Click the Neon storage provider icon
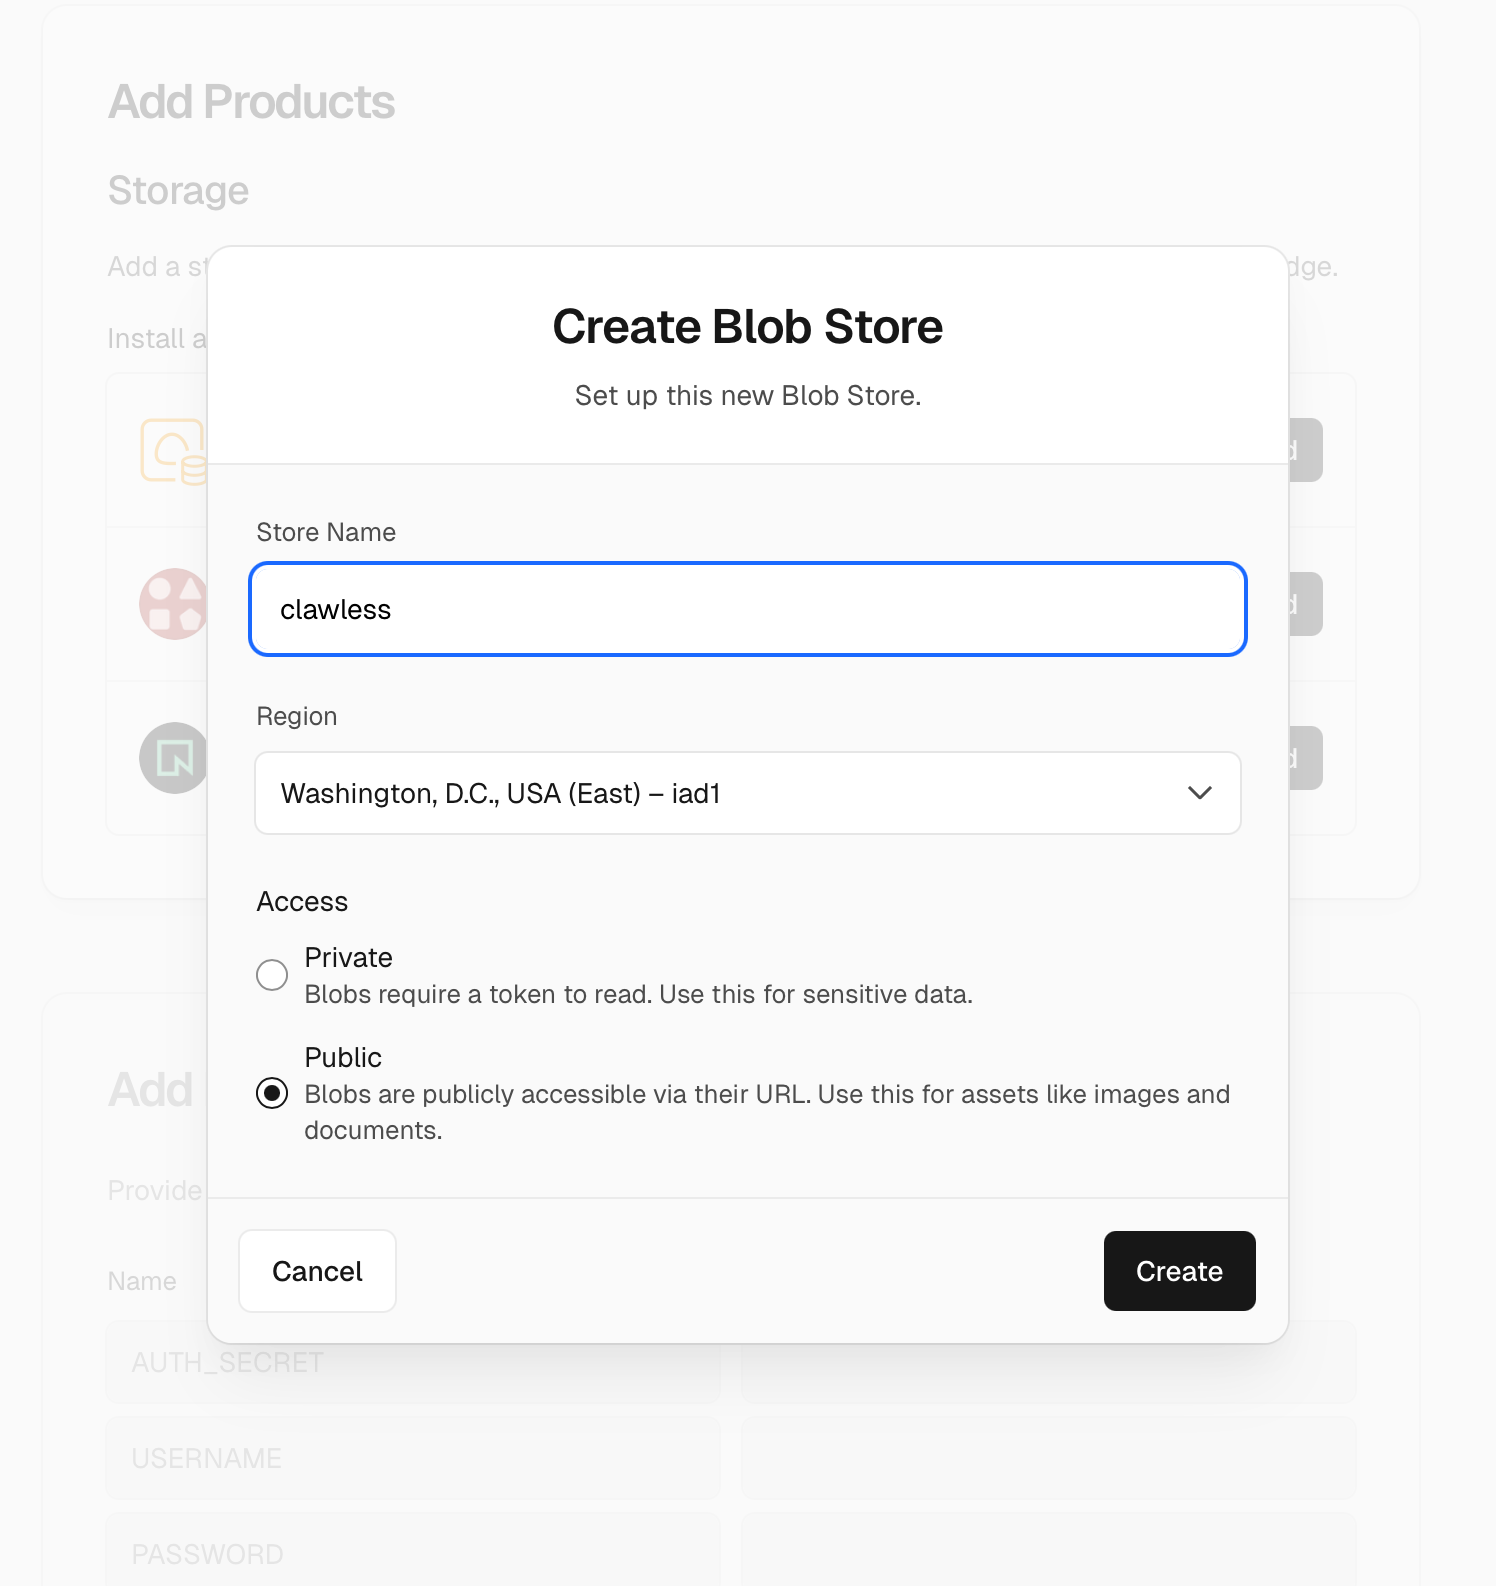This screenshot has width=1496, height=1586. pyautogui.click(x=172, y=758)
